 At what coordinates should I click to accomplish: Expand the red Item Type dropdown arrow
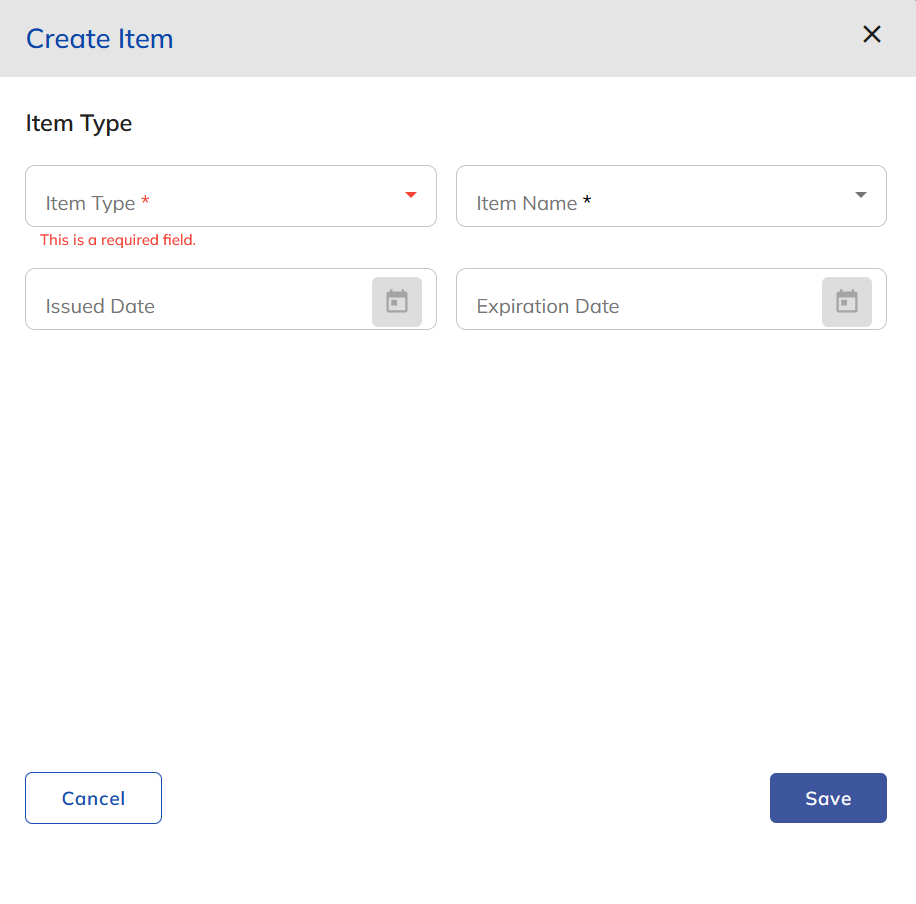(411, 195)
